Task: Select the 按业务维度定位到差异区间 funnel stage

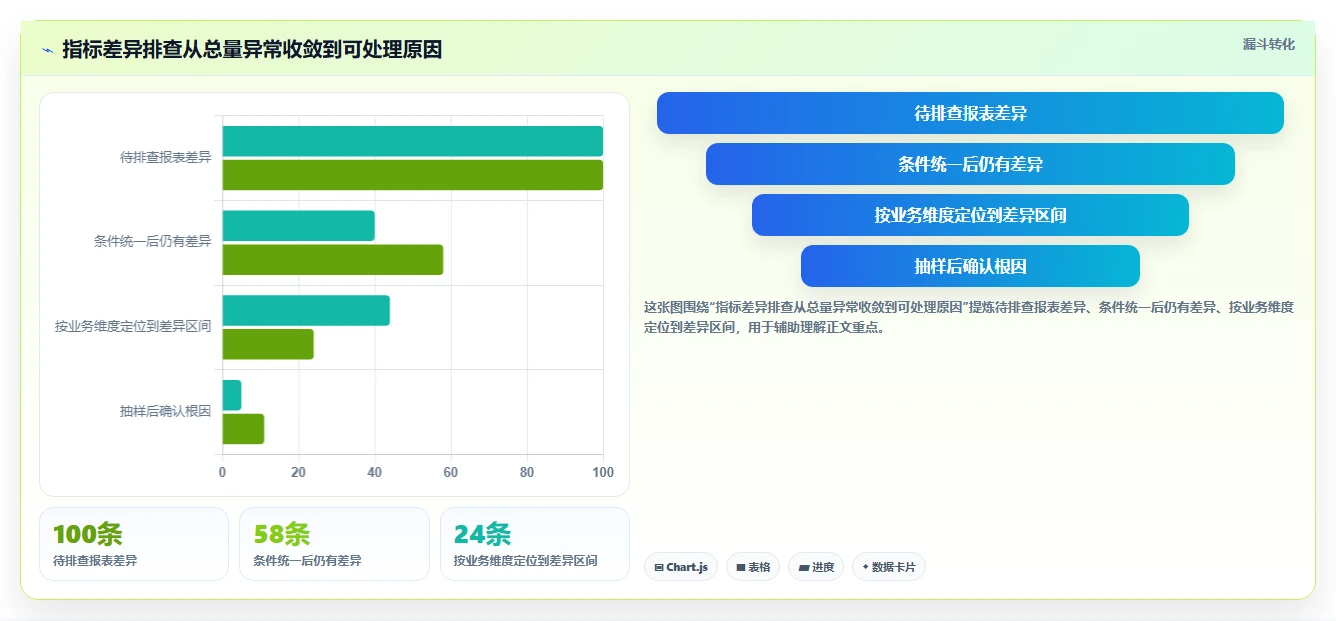Action: (970, 215)
